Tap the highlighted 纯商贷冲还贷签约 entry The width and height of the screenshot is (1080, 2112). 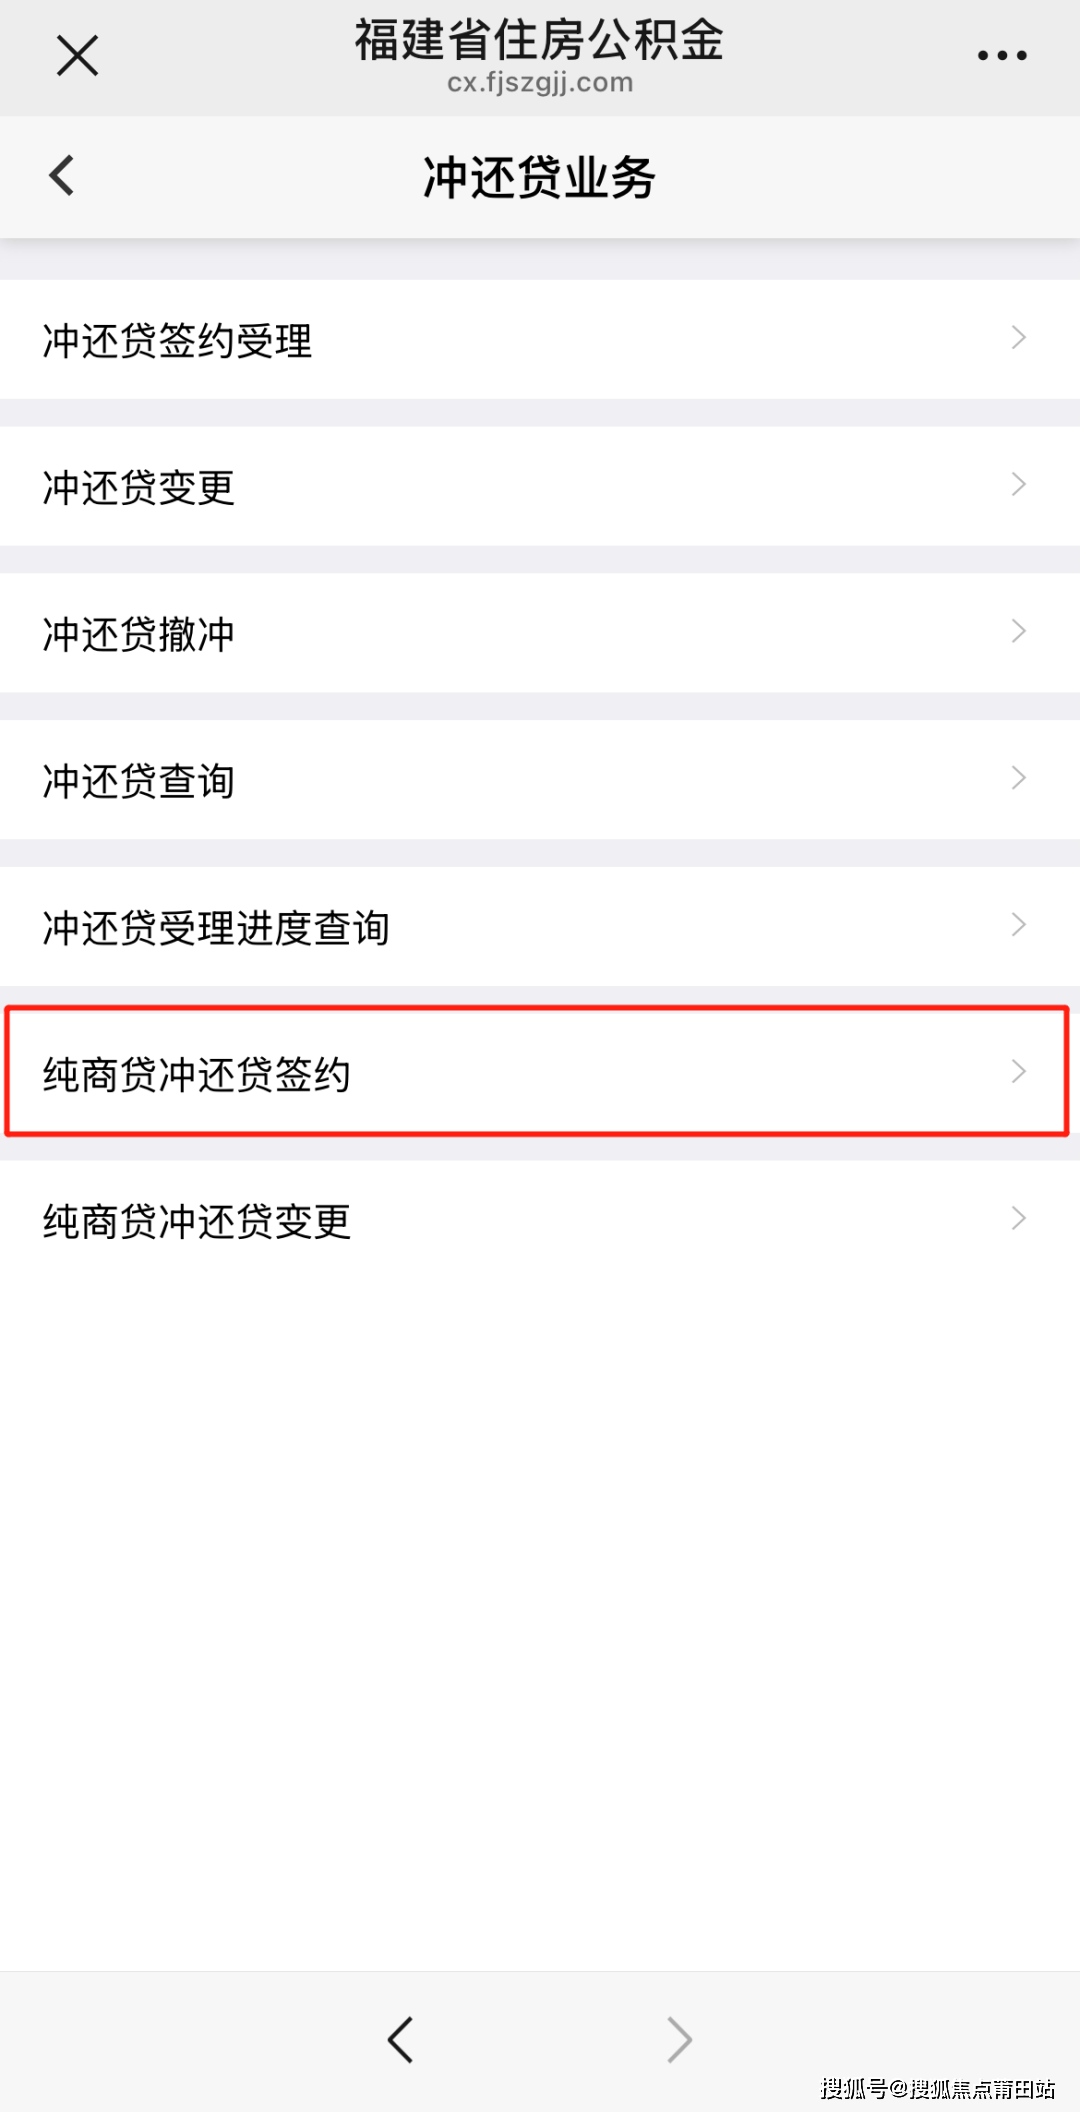197,1074
